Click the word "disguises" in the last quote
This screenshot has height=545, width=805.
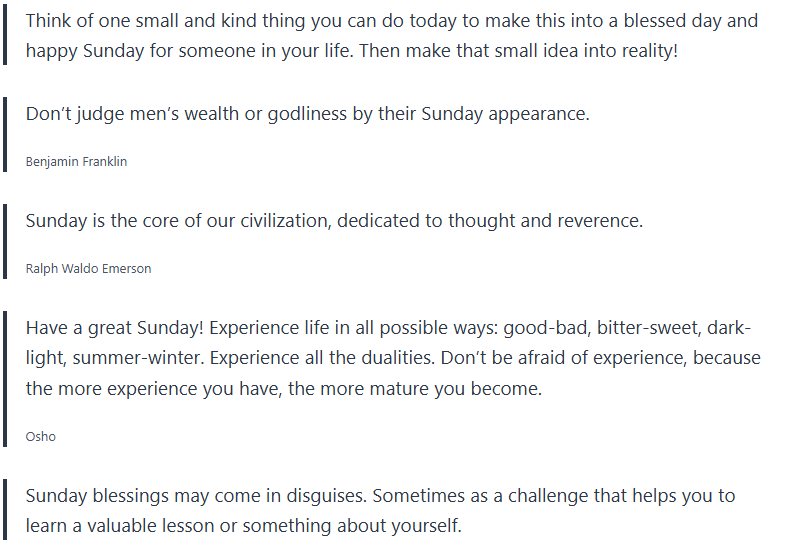point(405,495)
